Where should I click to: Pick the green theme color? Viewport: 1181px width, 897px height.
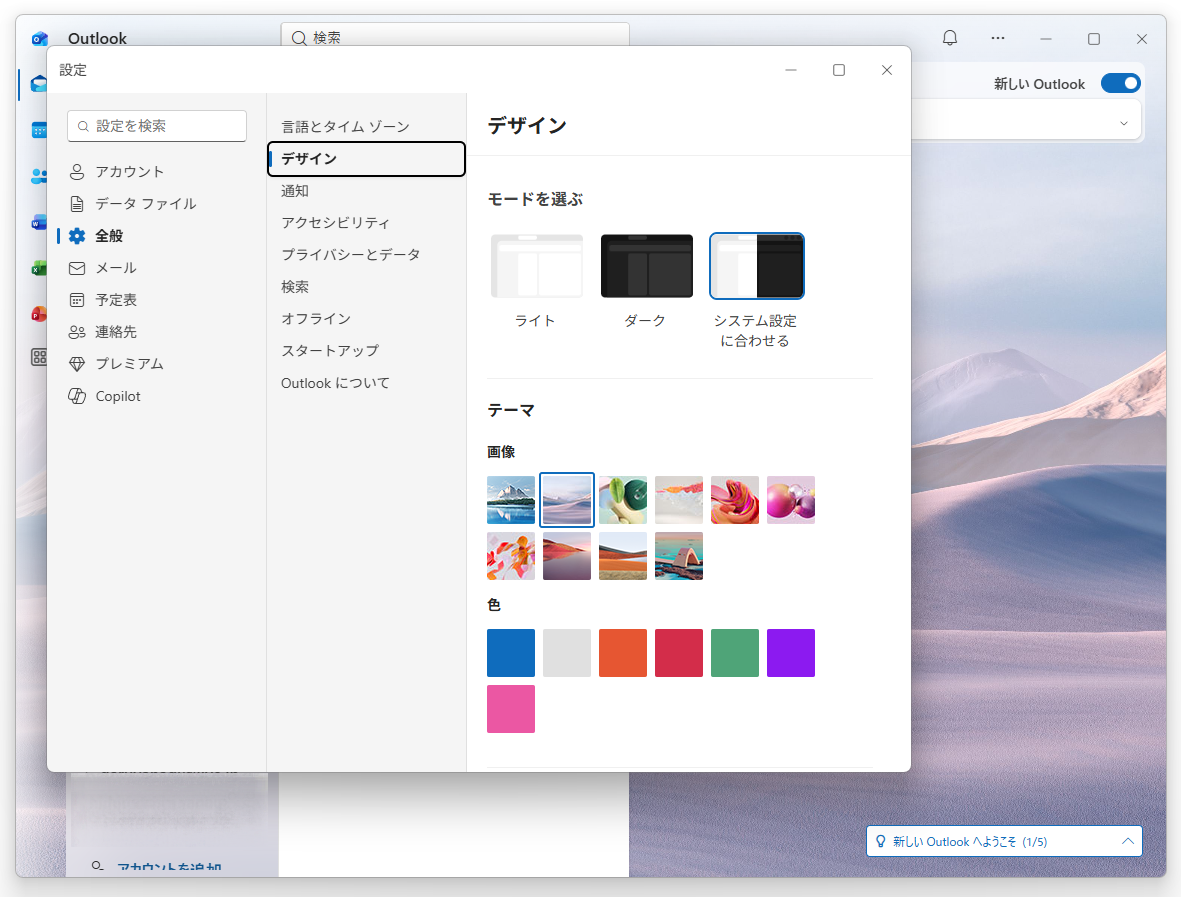coord(734,653)
